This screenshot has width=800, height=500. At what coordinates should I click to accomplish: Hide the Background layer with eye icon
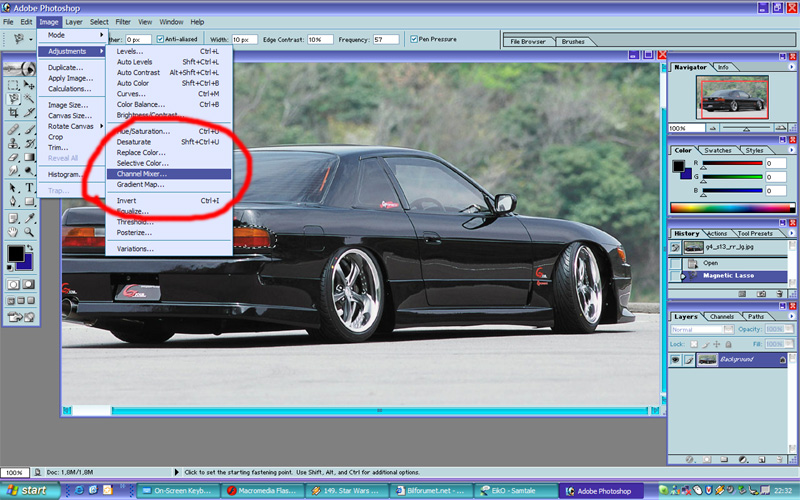click(x=676, y=358)
